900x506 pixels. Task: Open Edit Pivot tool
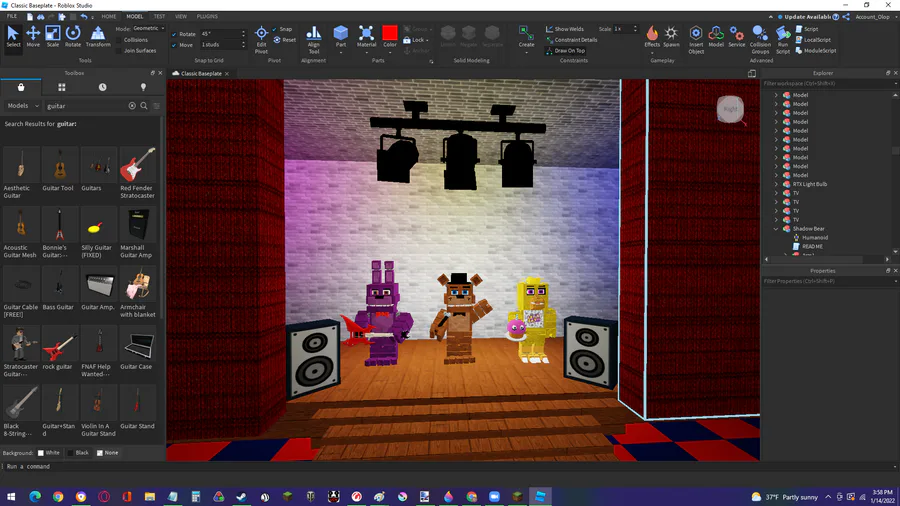point(261,39)
